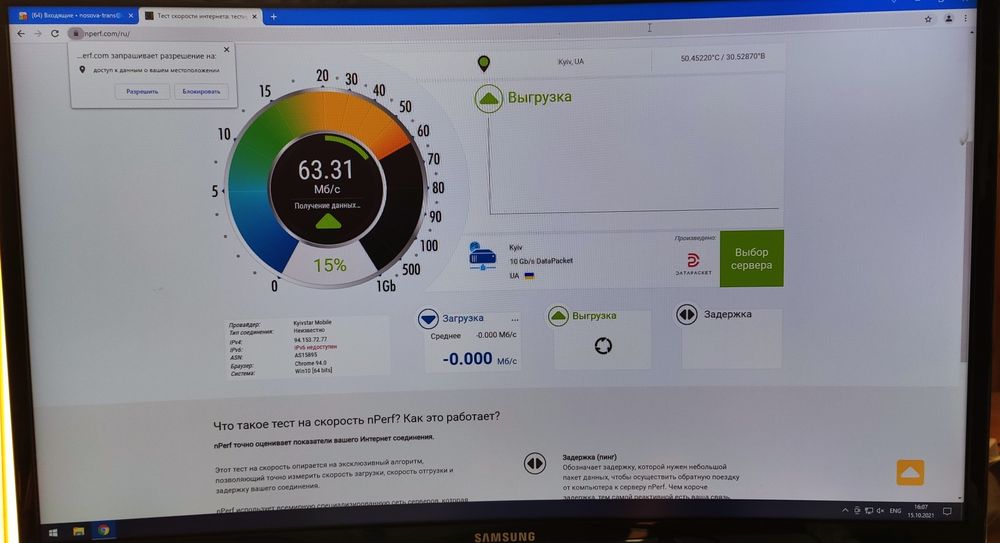1000x543 pixels.
Task: Click the system value Win10 [64 bits]
Action: point(313,370)
